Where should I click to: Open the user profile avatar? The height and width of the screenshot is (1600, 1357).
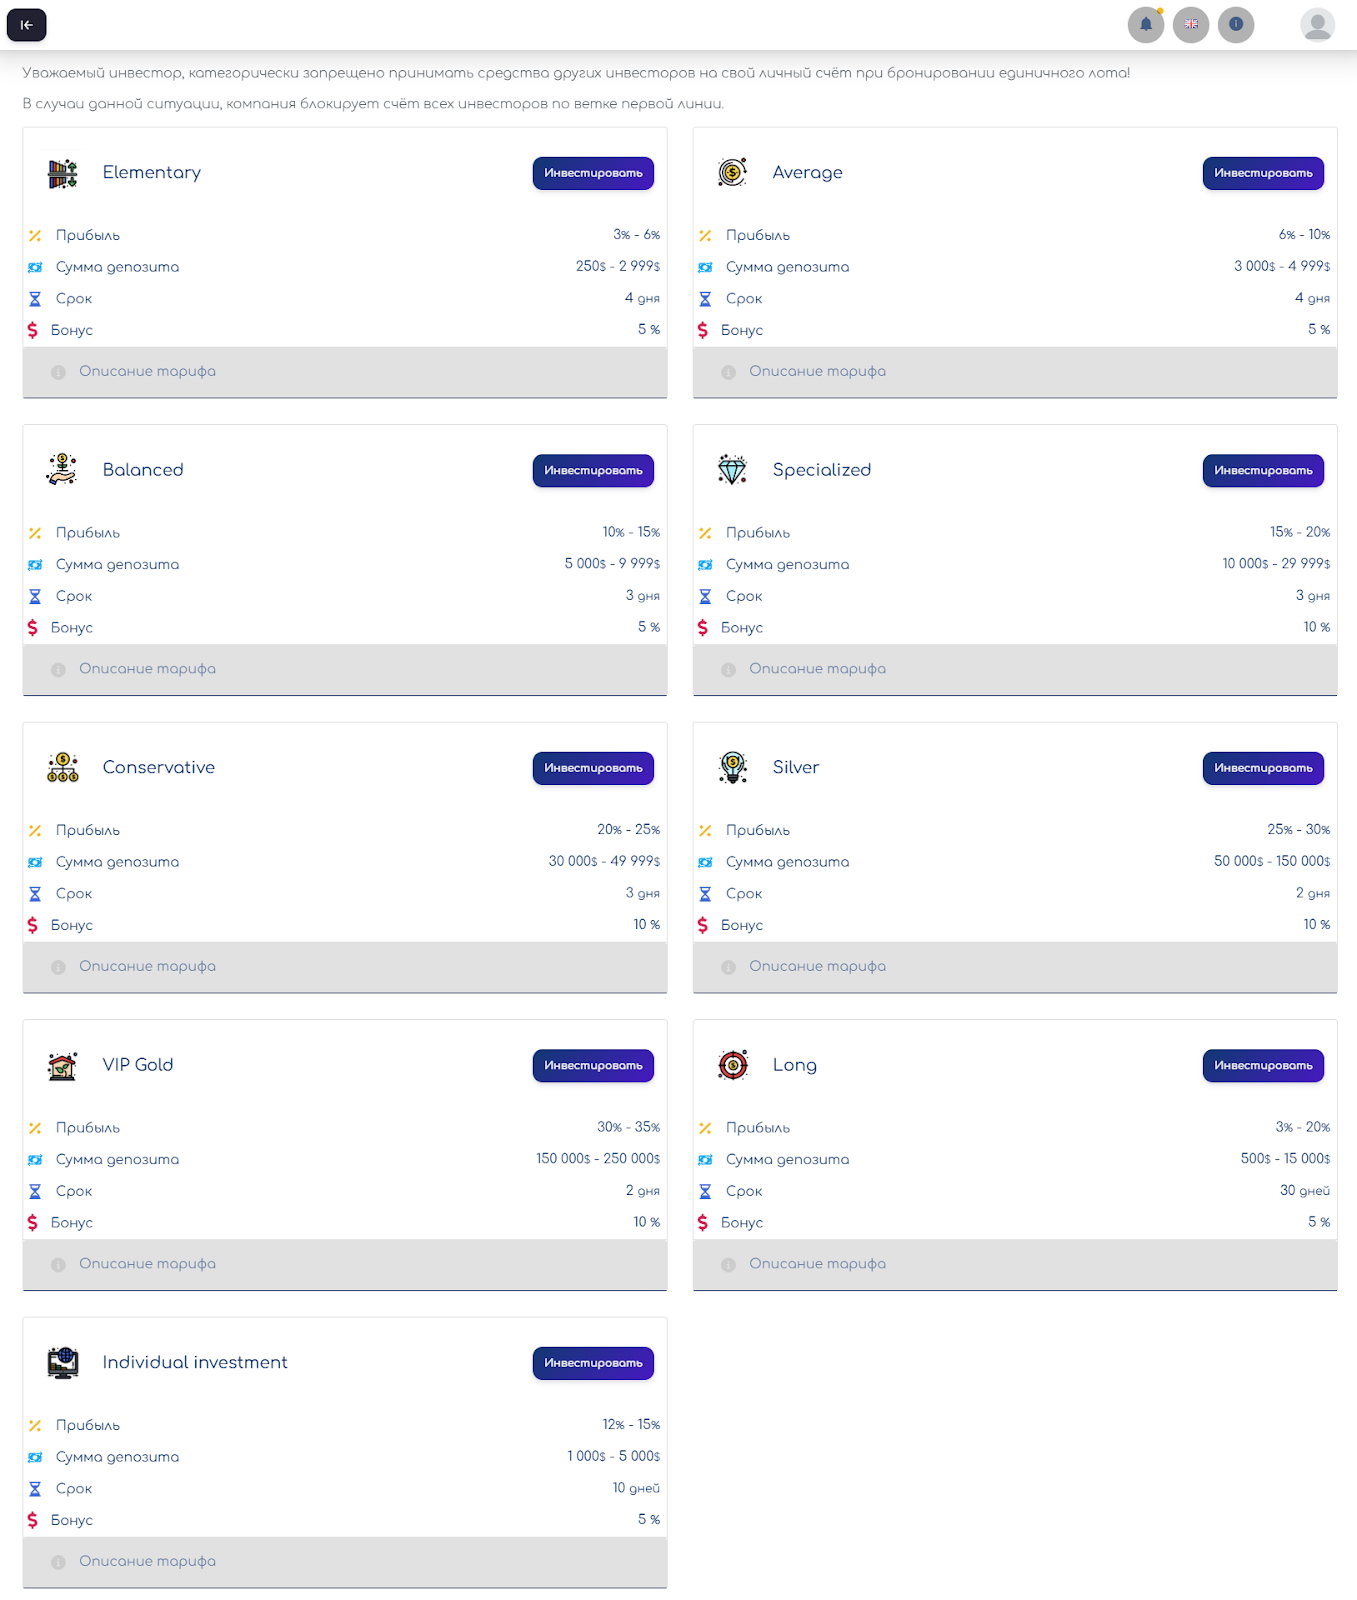tap(1317, 25)
